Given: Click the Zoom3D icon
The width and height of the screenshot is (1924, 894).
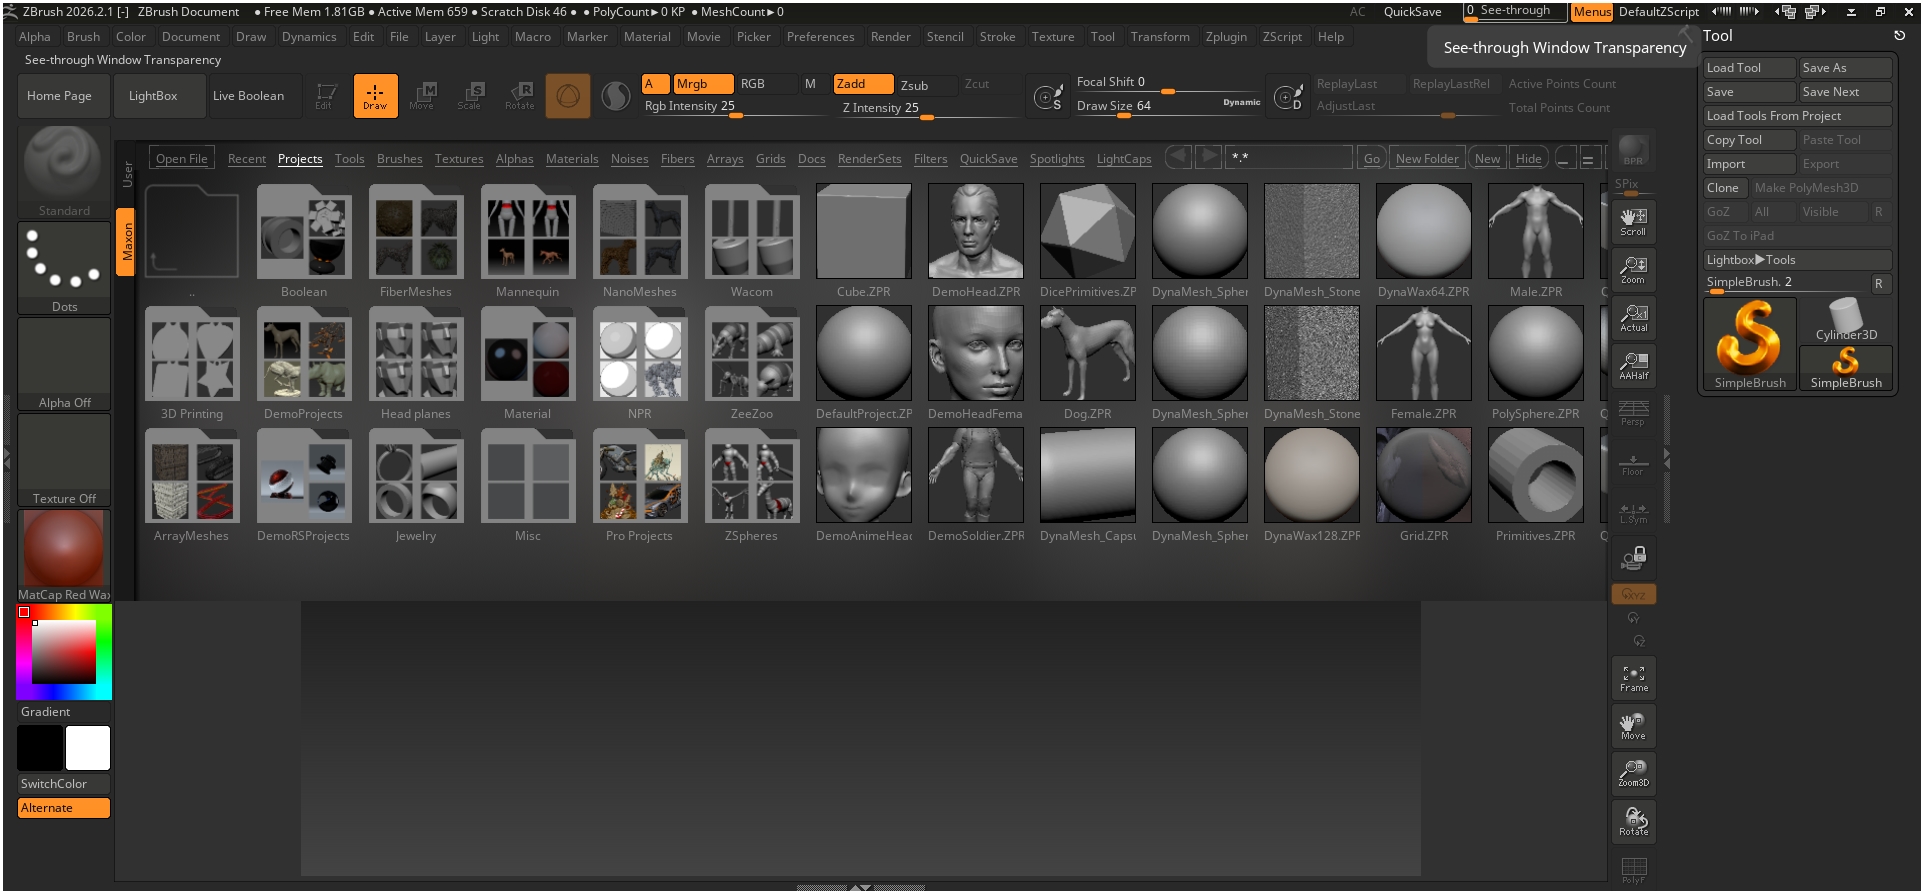Looking at the screenshot, I should [x=1633, y=774].
